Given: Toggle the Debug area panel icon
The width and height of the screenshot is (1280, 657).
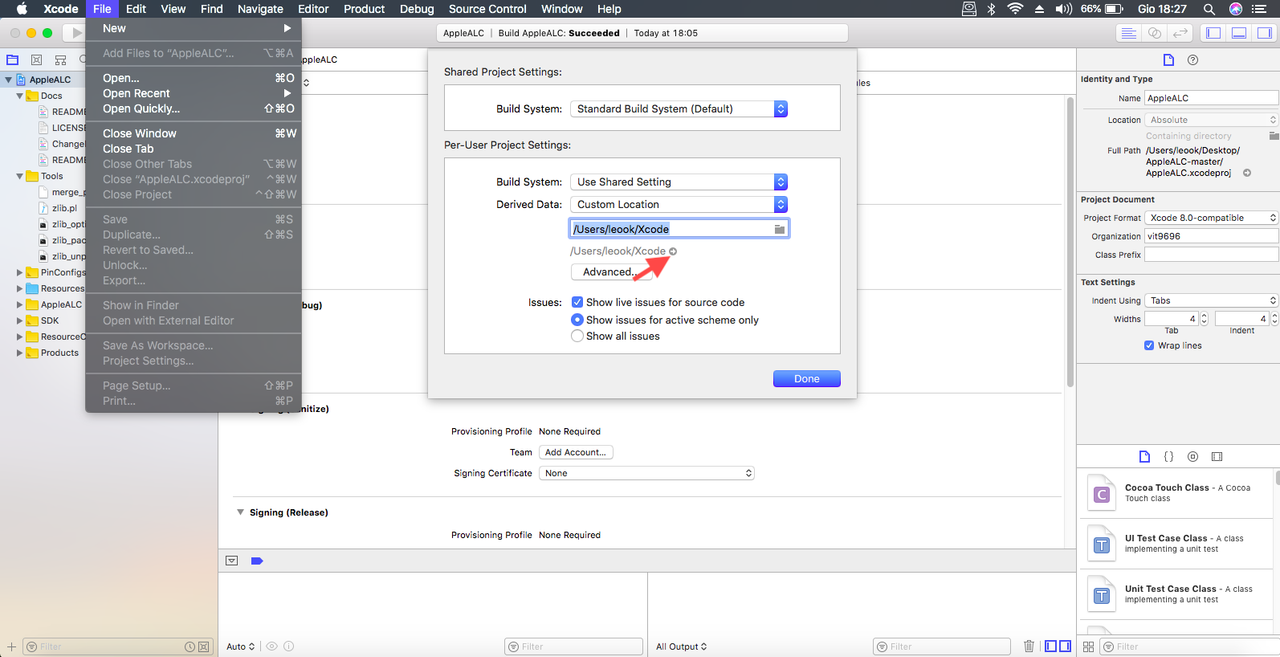Looking at the screenshot, I should 1239,33.
